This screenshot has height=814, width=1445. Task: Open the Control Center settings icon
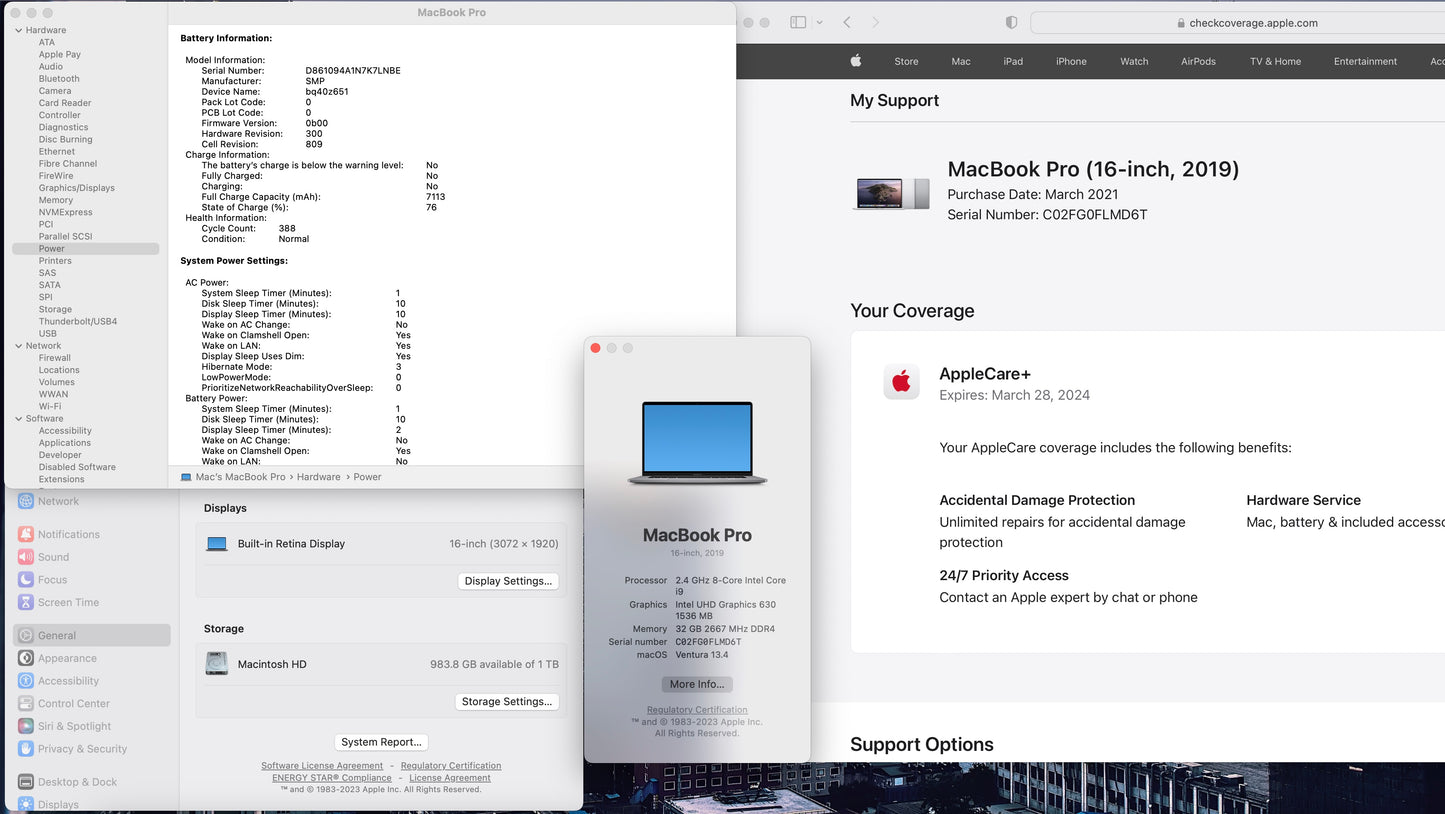(25, 703)
